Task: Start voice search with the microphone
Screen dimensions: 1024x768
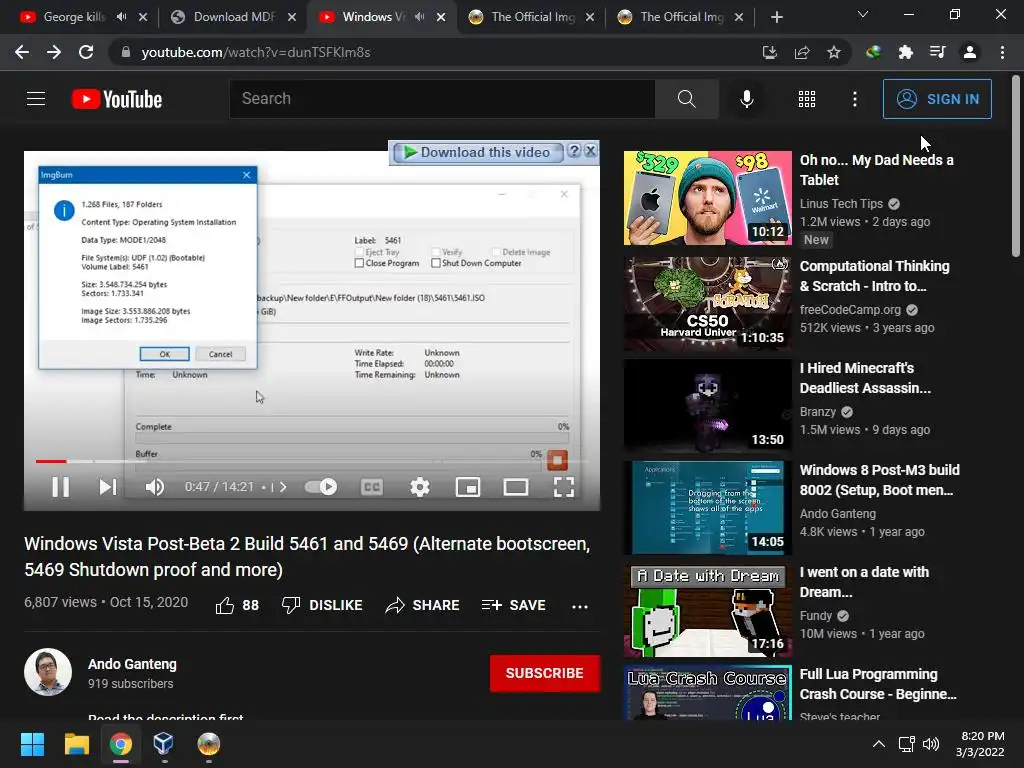Action: tap(747, 99)
